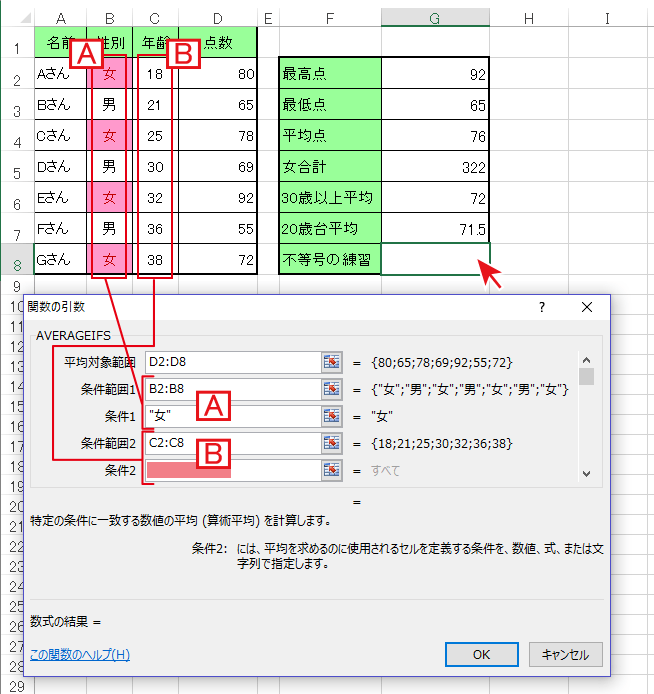Click label cell 女合計
Viewport: 654px width, 694px height.
[330, 166]
